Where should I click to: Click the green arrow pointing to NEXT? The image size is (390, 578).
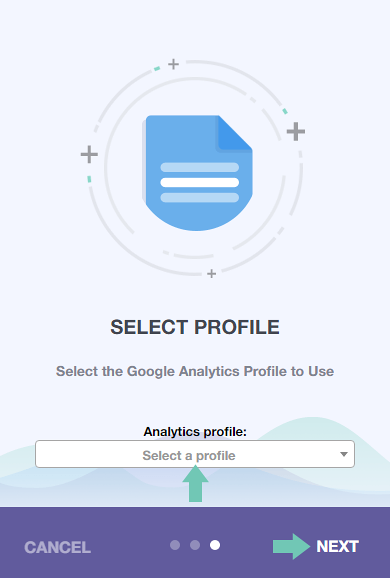click(292, 546)
